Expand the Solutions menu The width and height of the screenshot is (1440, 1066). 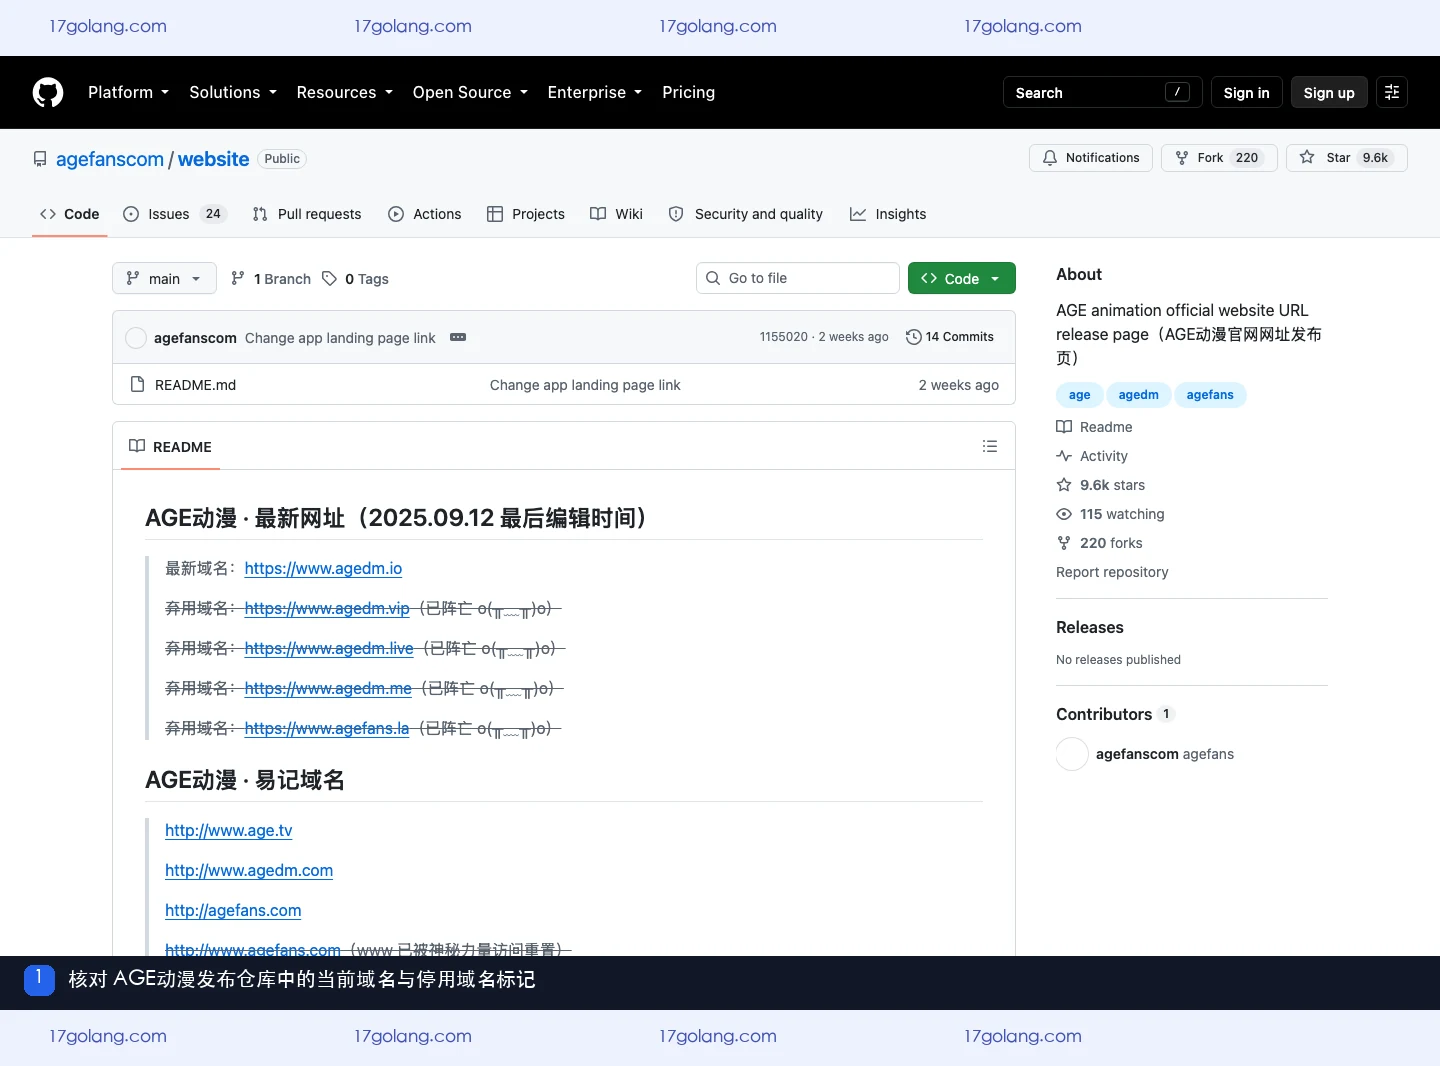(x=233, y=92)
